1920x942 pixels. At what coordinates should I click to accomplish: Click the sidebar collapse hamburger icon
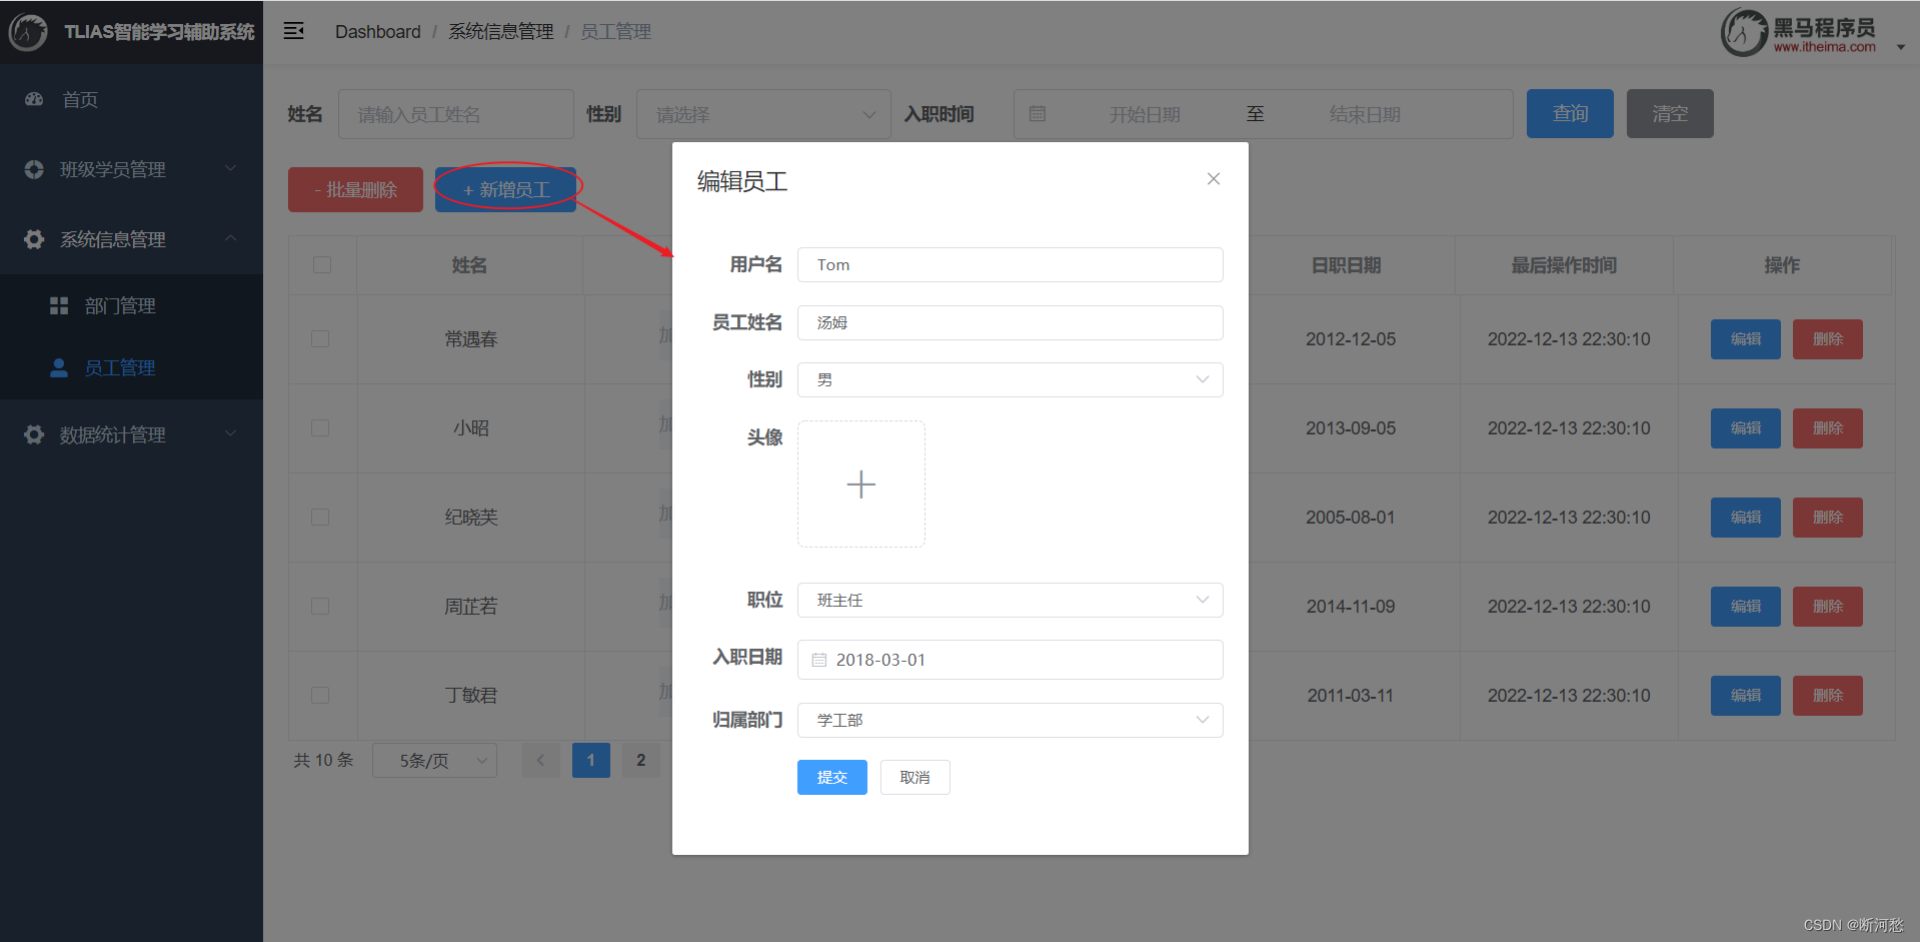click(x=293, y=30)
